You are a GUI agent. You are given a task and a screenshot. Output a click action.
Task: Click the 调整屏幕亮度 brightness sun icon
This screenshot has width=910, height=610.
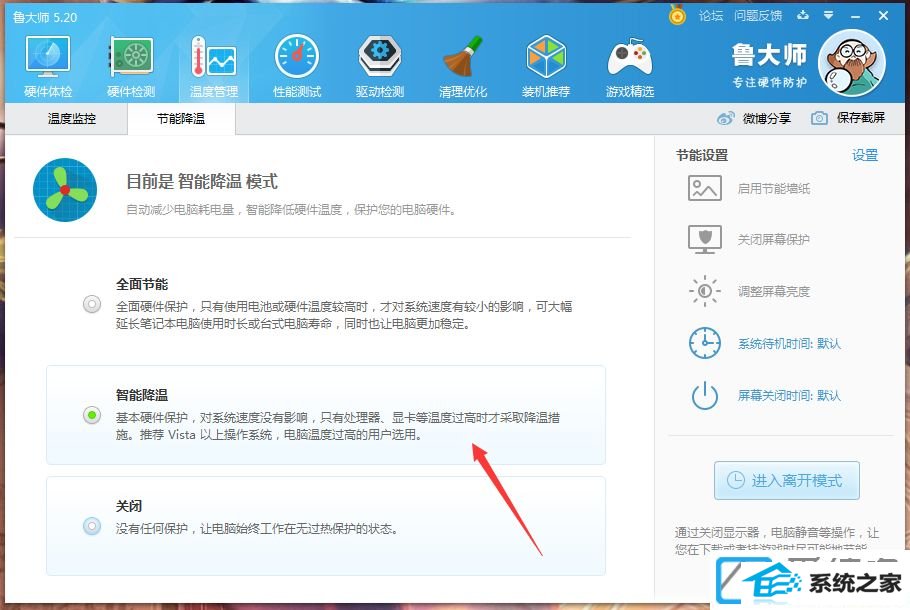(705, 291)
